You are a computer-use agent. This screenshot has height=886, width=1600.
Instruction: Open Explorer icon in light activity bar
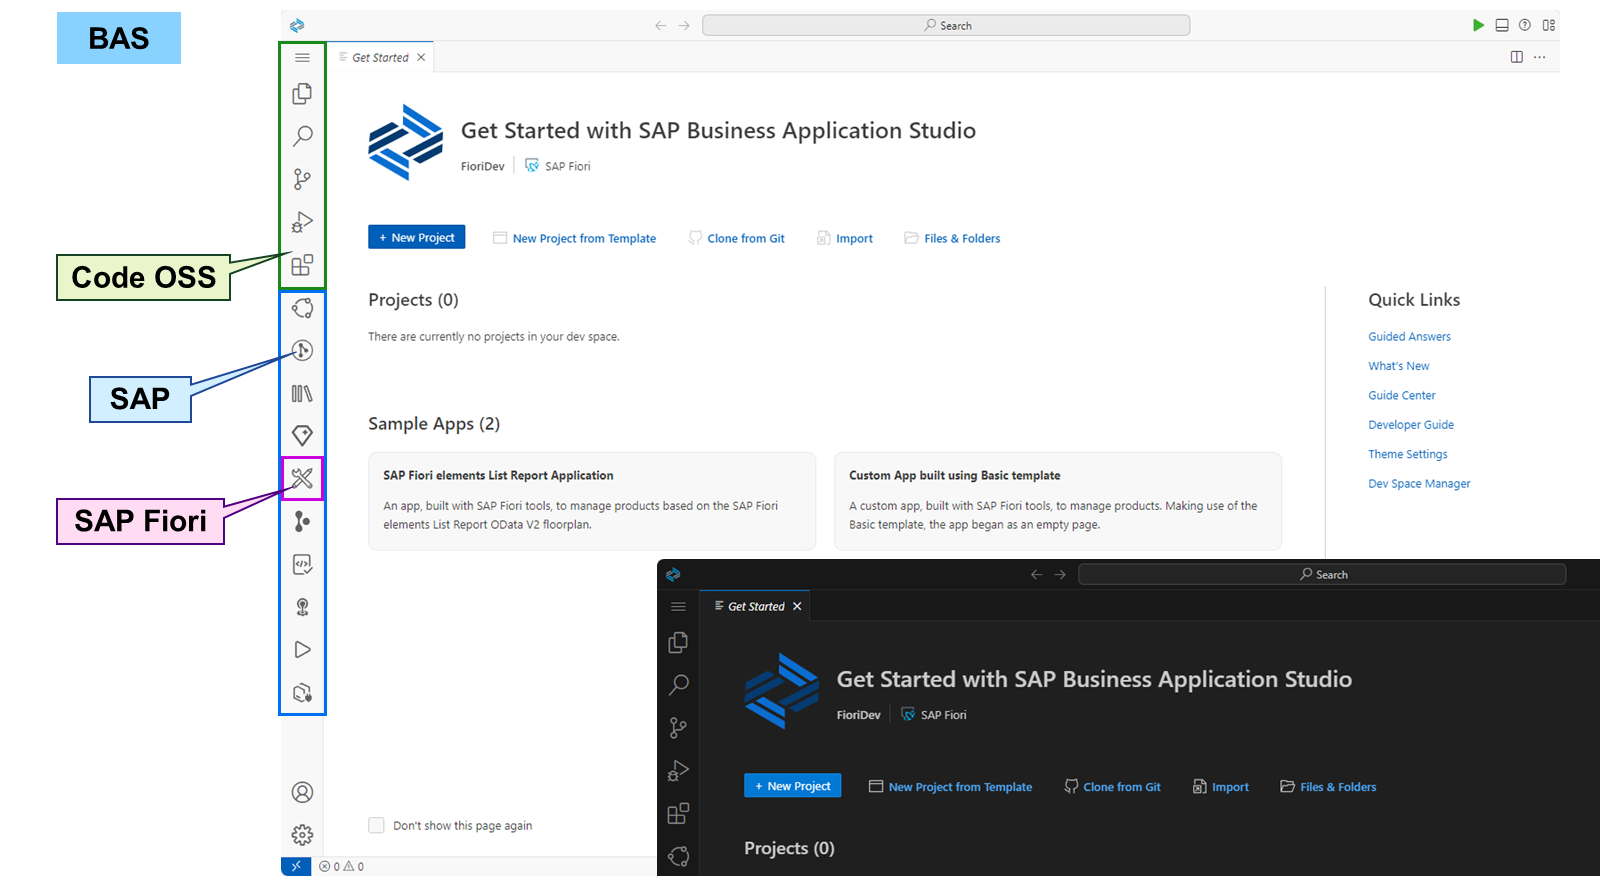[x=302, y=93]
